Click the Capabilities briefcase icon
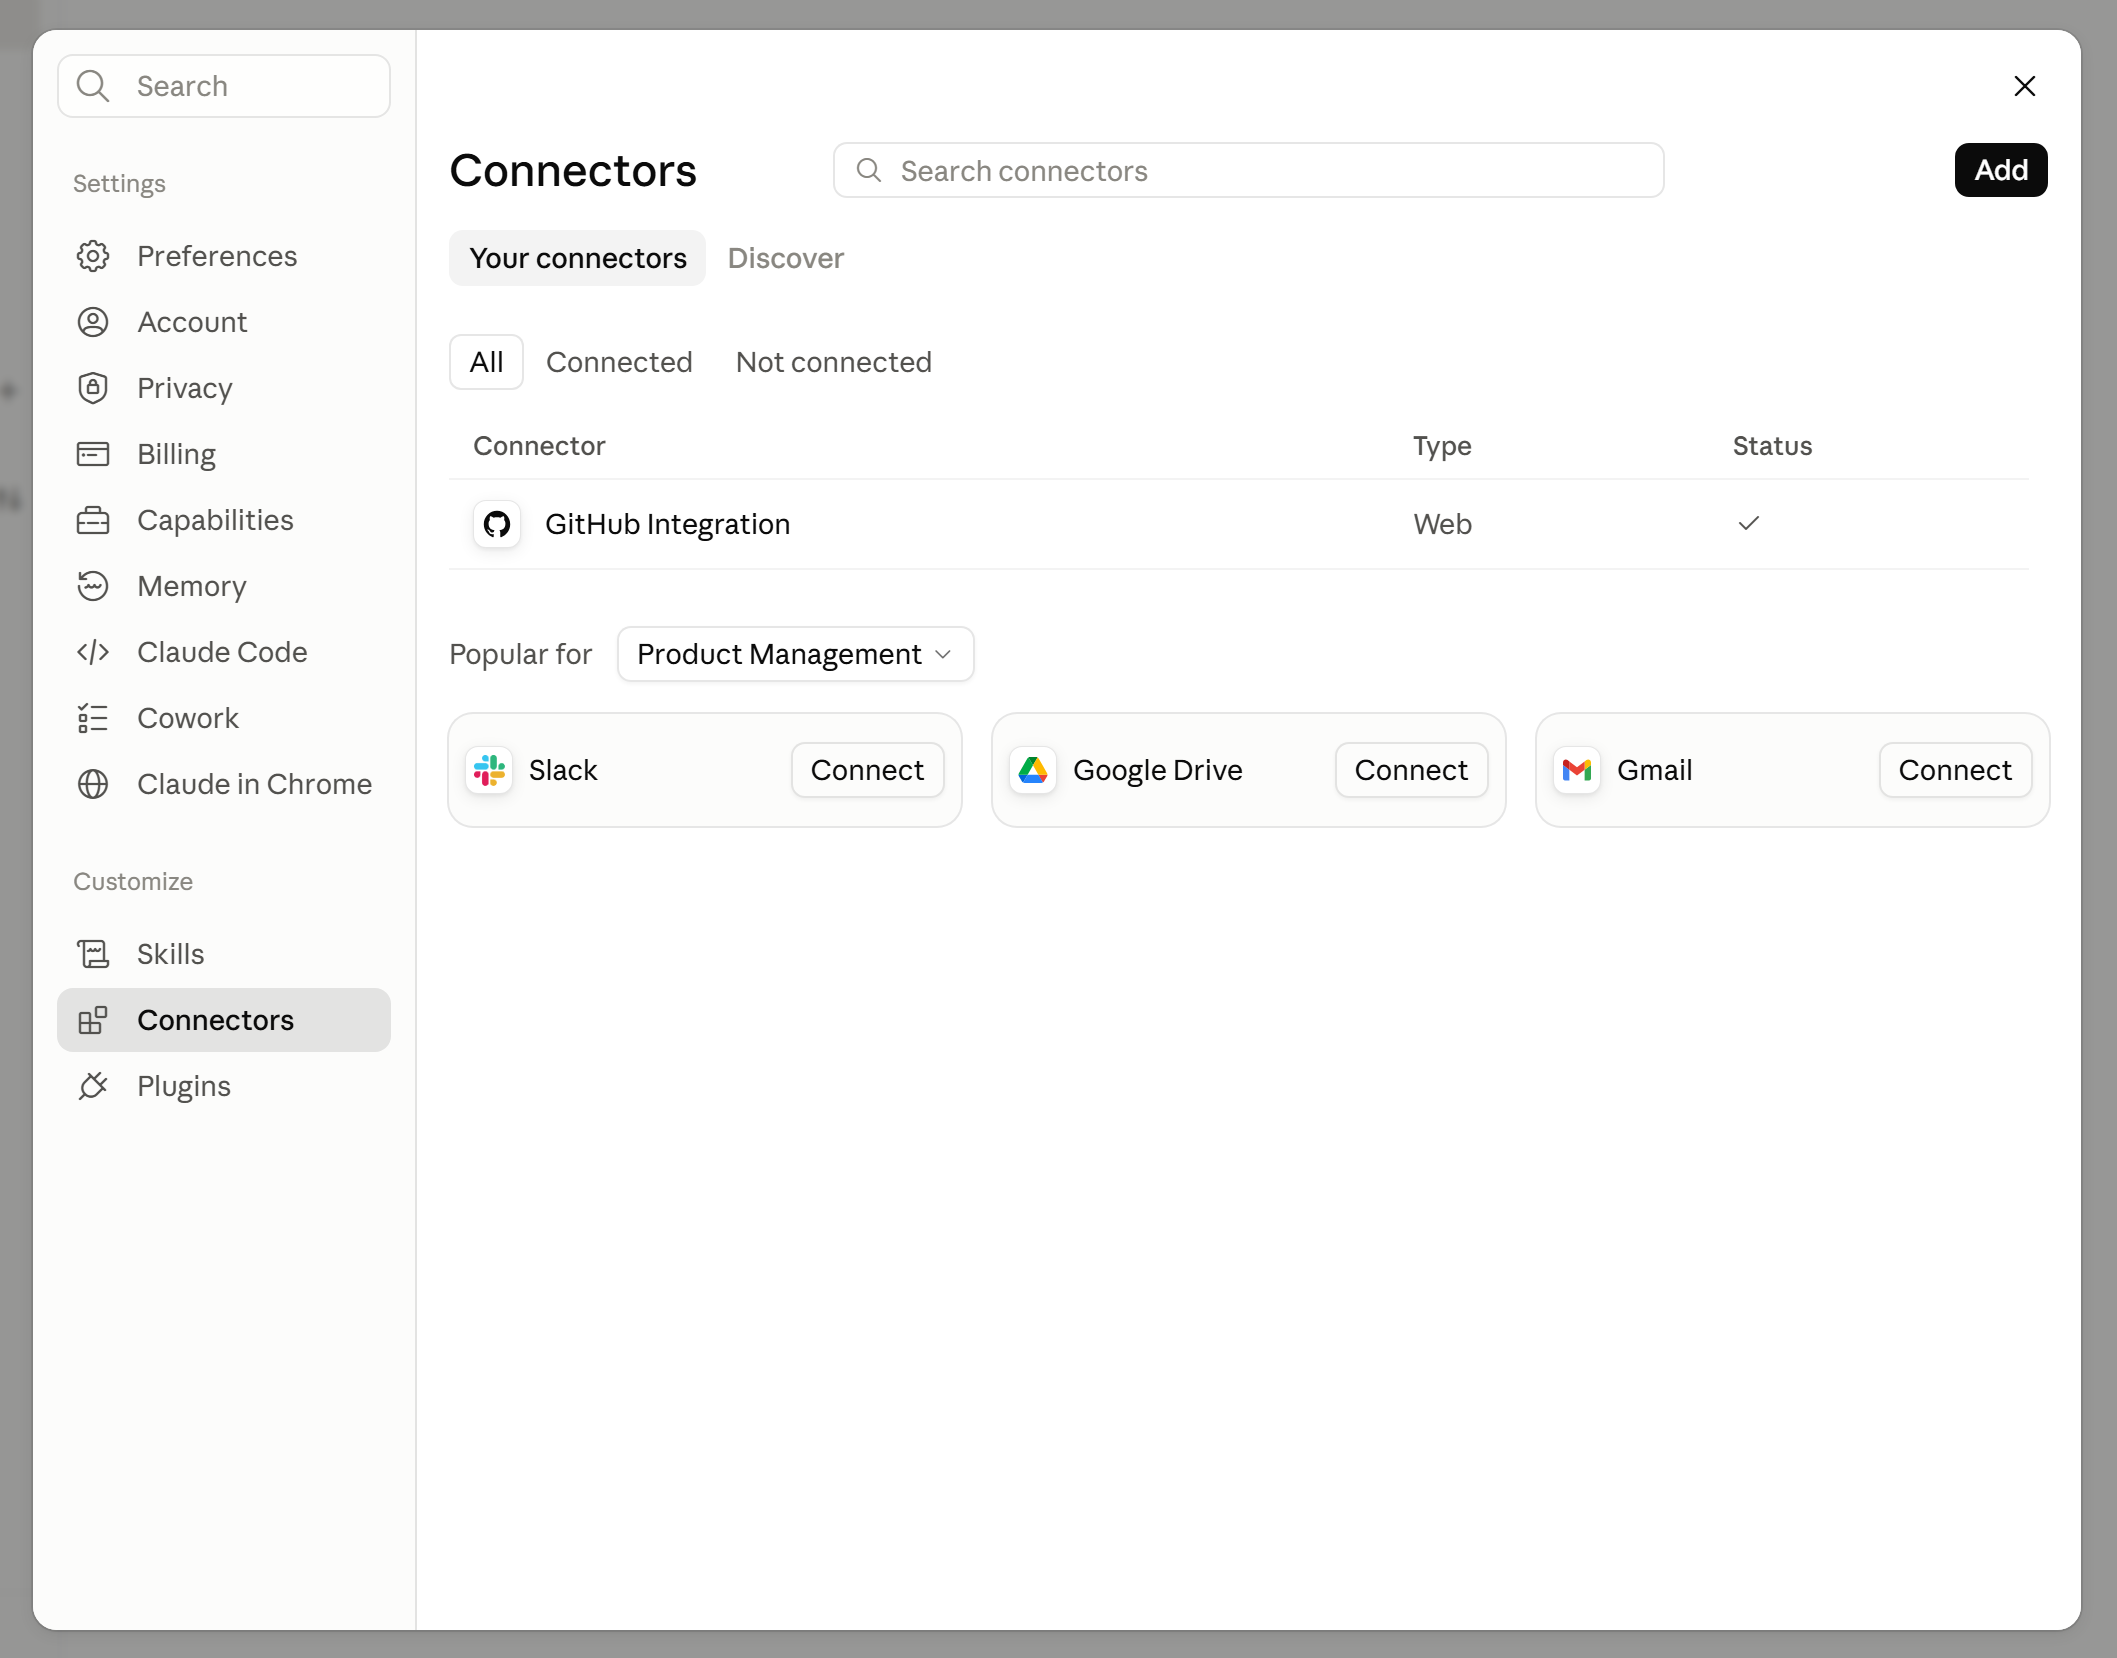Screen dimensions: 2117x1658 (x=93, y=520)
